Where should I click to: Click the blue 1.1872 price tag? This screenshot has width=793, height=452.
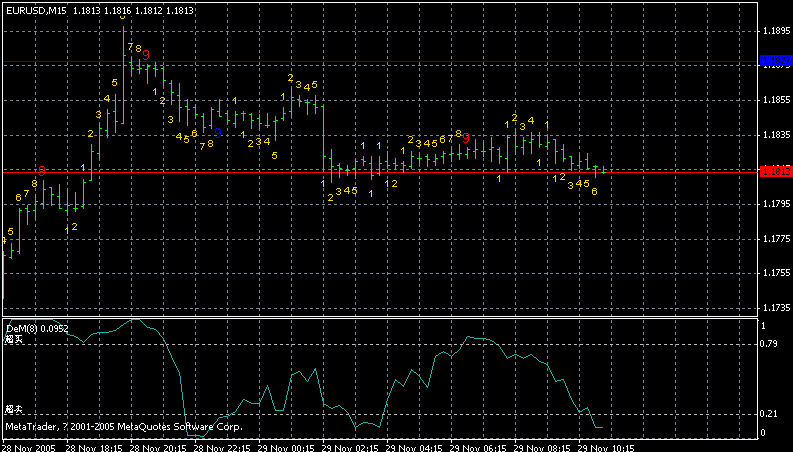tap(775, 62)
